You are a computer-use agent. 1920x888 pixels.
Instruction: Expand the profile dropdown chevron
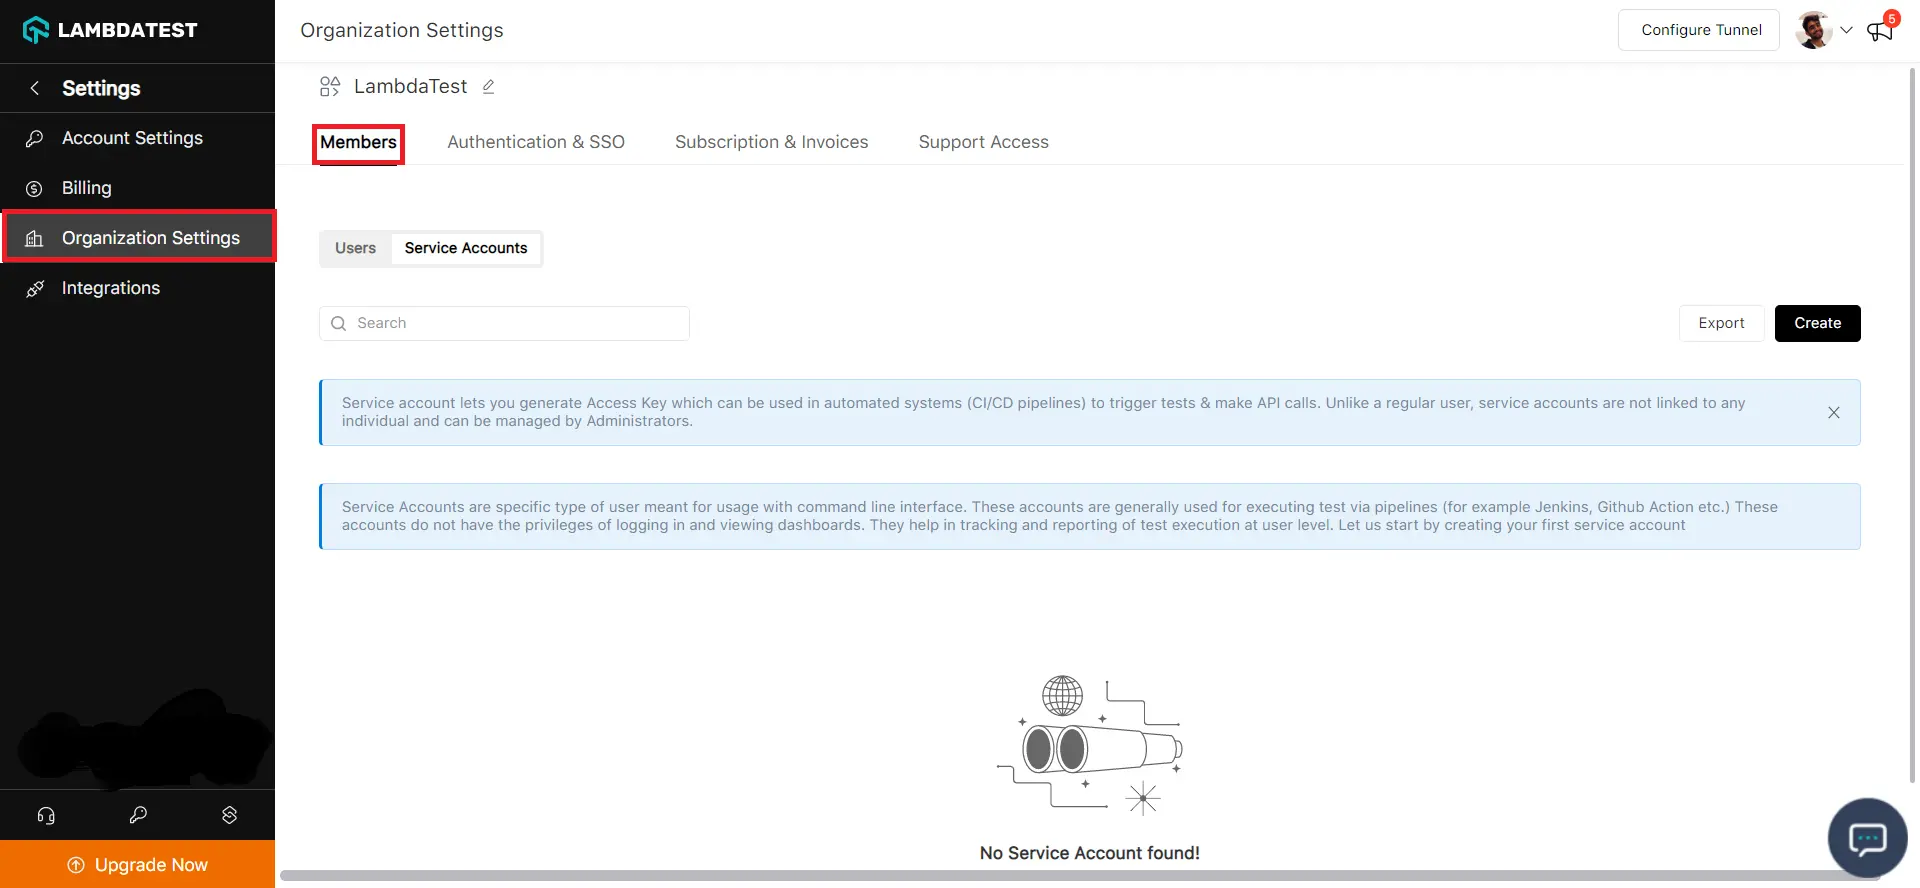(x=1846, y=30)
